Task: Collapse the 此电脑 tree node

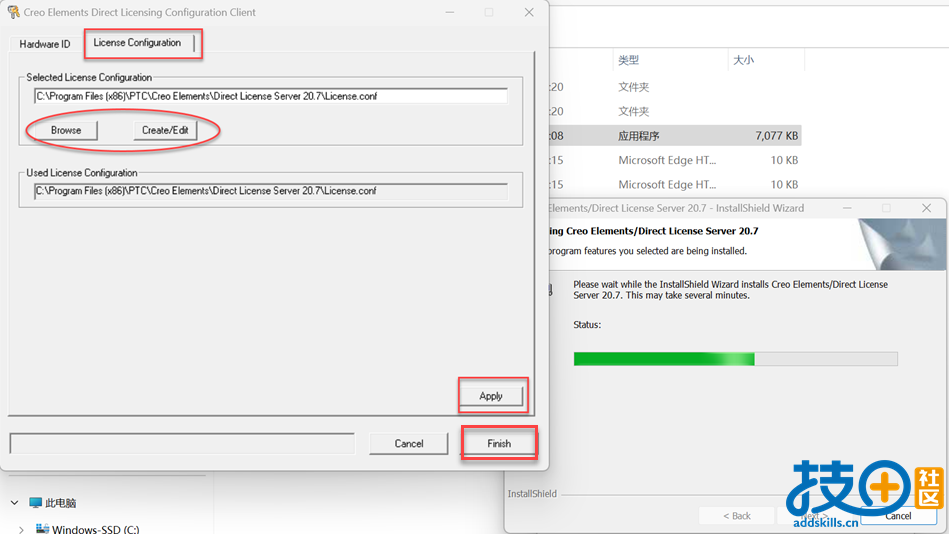Action: tap(15, 502)
